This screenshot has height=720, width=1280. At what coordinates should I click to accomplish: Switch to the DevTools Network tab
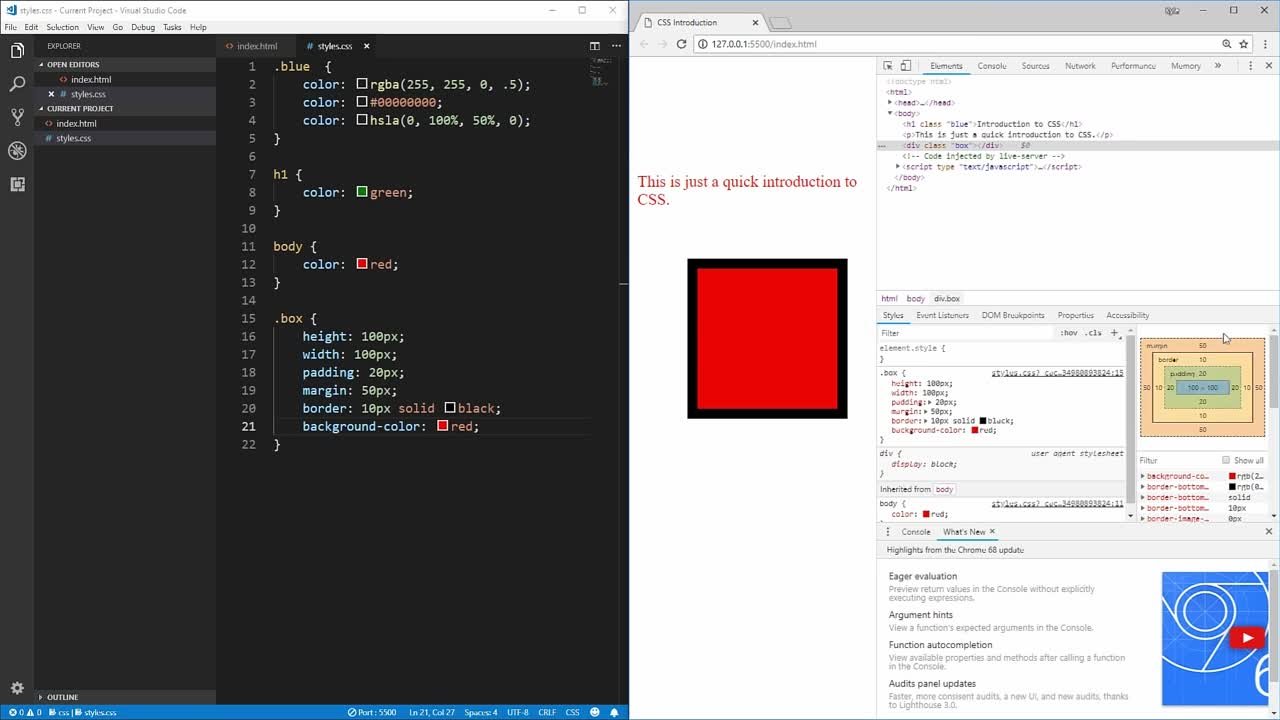[1080, 66]
